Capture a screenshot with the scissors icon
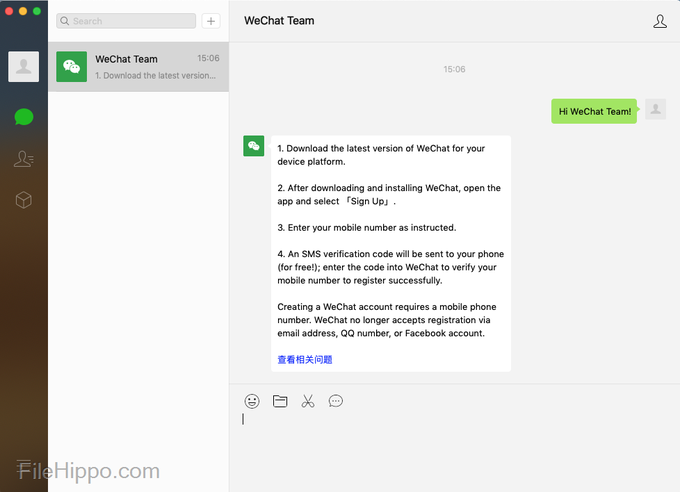680x492 pixels. 308,401
